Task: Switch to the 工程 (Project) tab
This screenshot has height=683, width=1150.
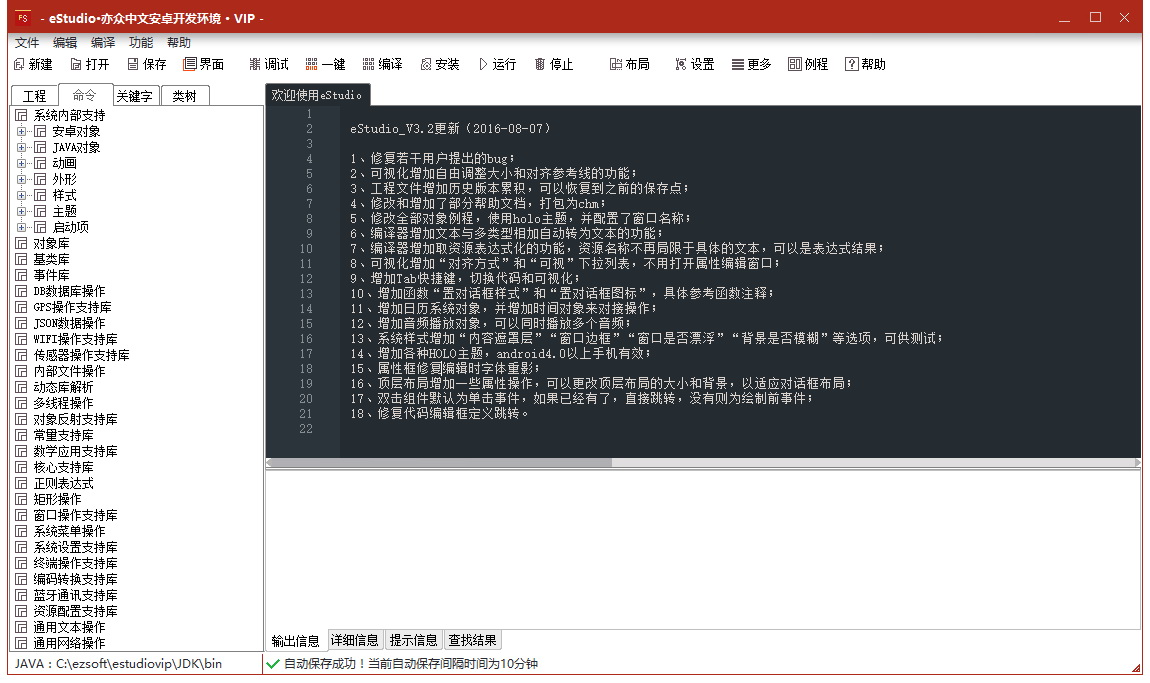Action: 34,96
